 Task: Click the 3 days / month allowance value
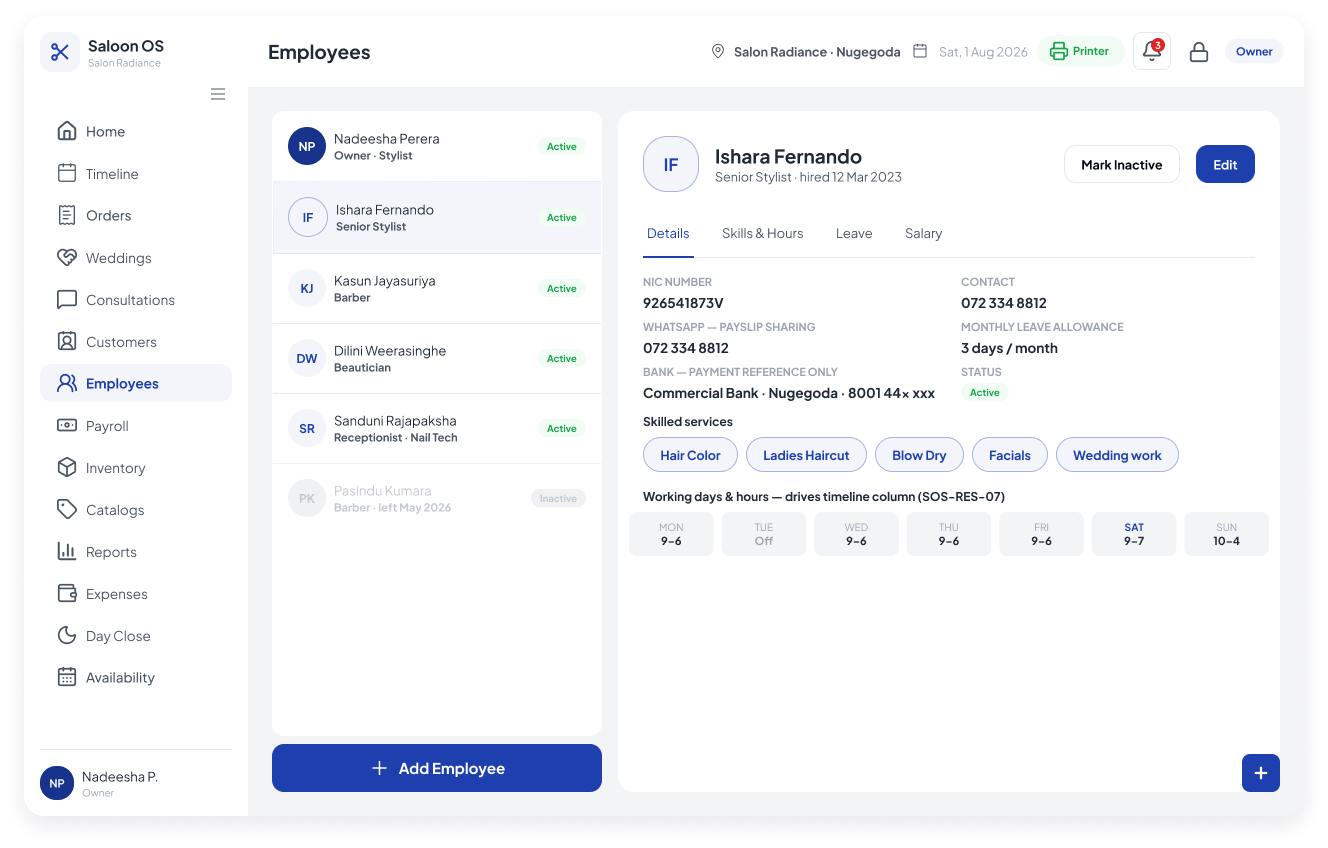click(x=1009, y=348)
